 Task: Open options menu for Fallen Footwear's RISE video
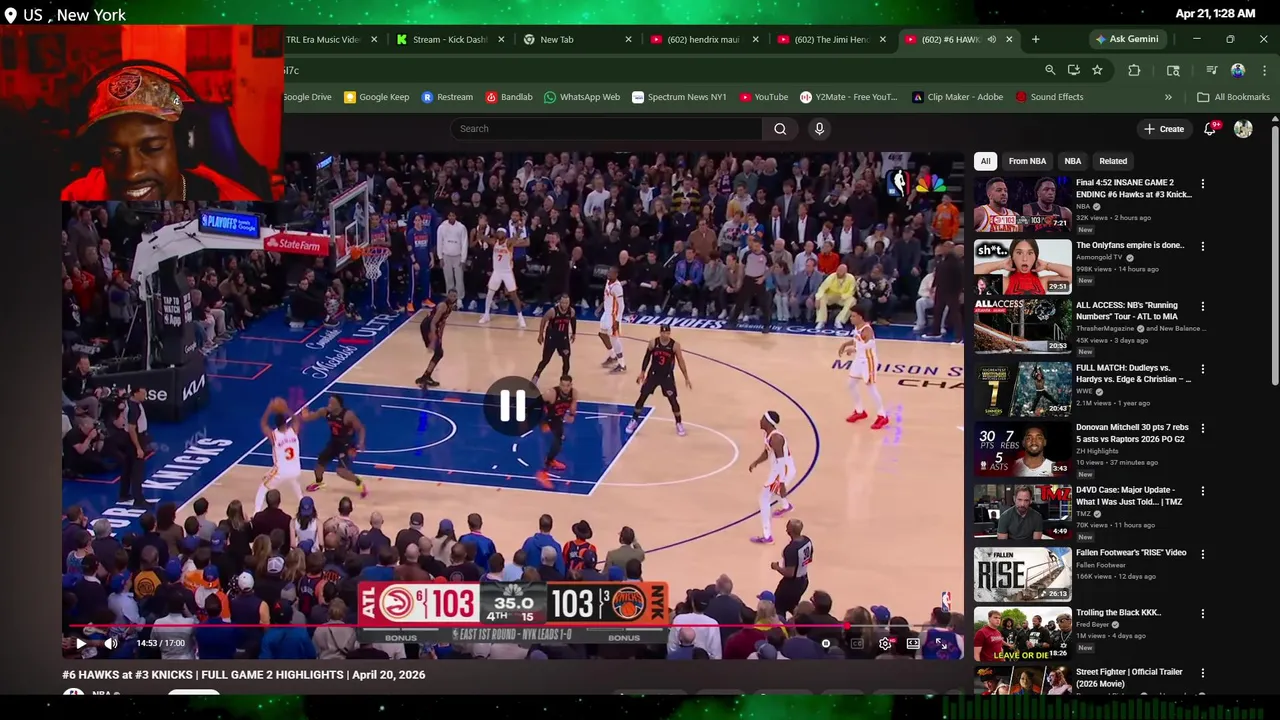click(x=1202, y=553)
